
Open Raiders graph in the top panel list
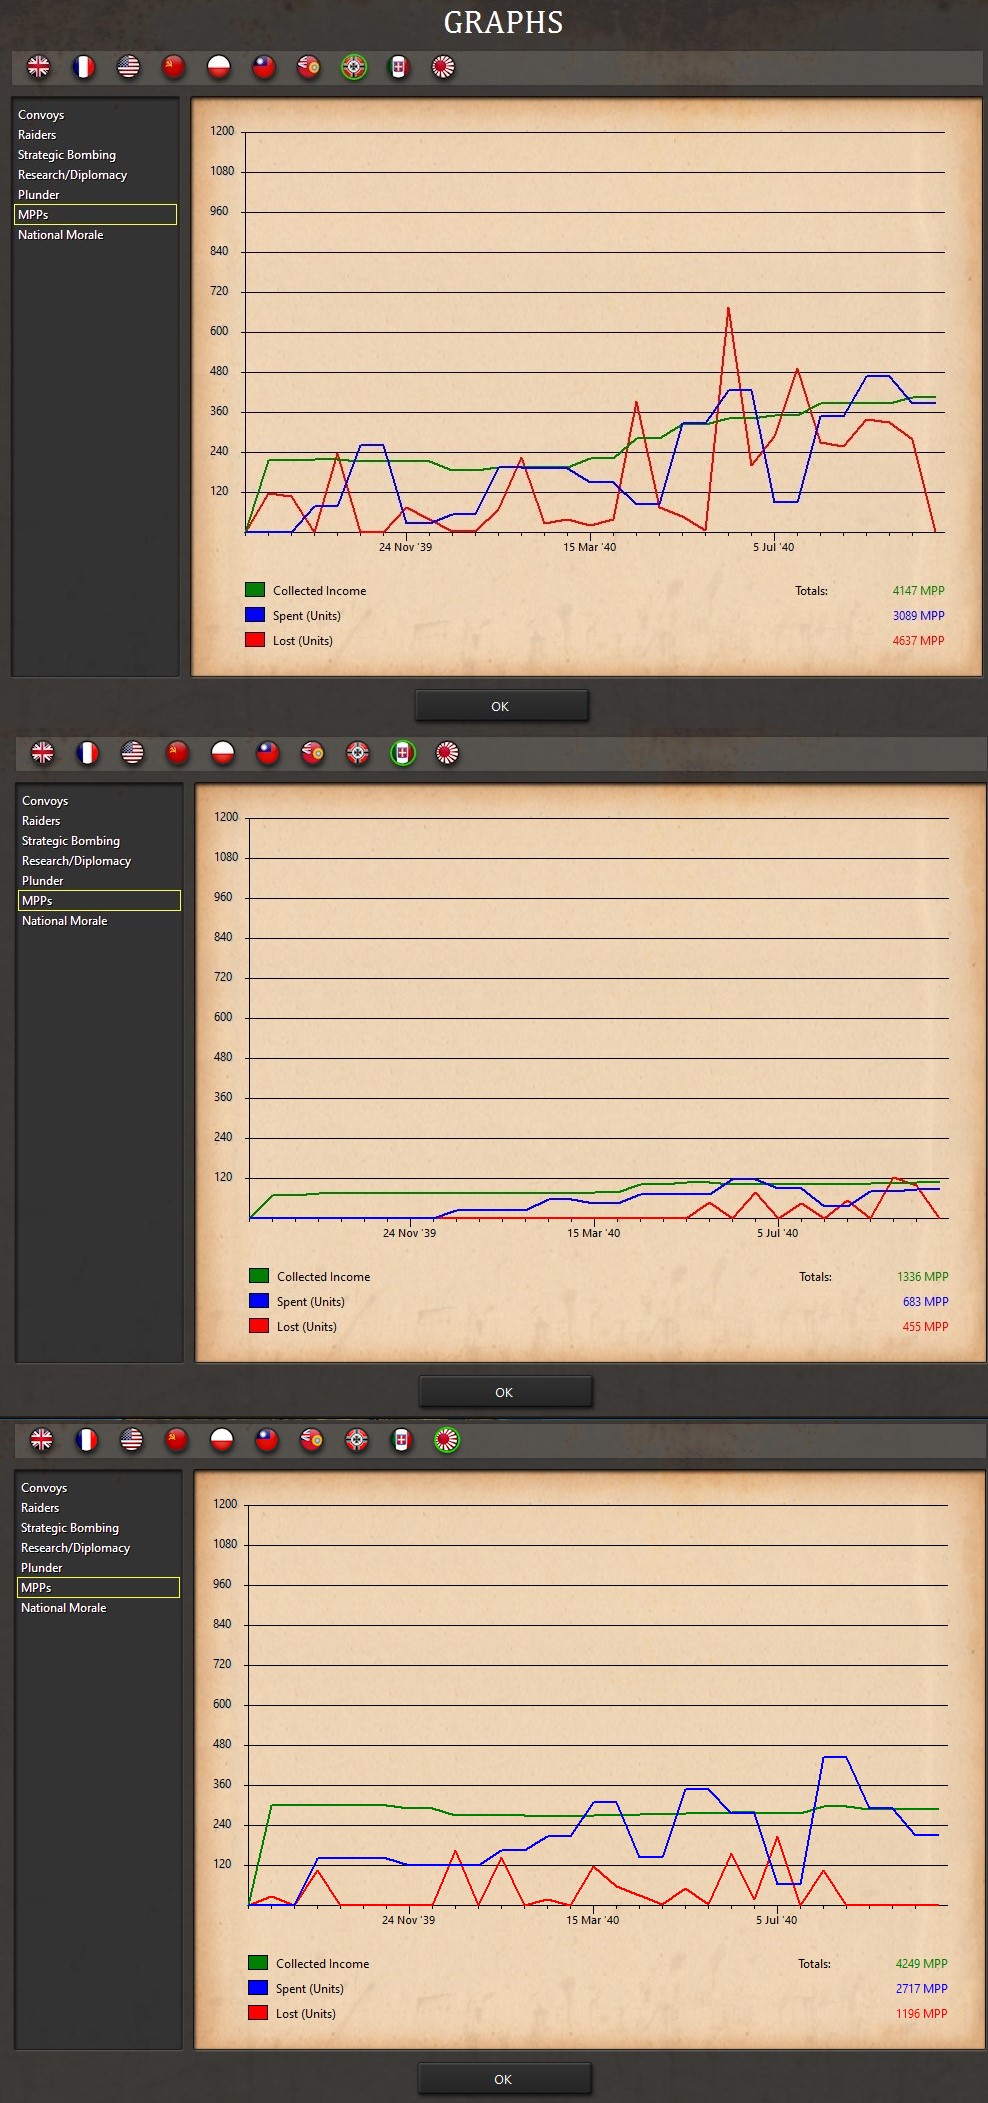tap(37, 135)
